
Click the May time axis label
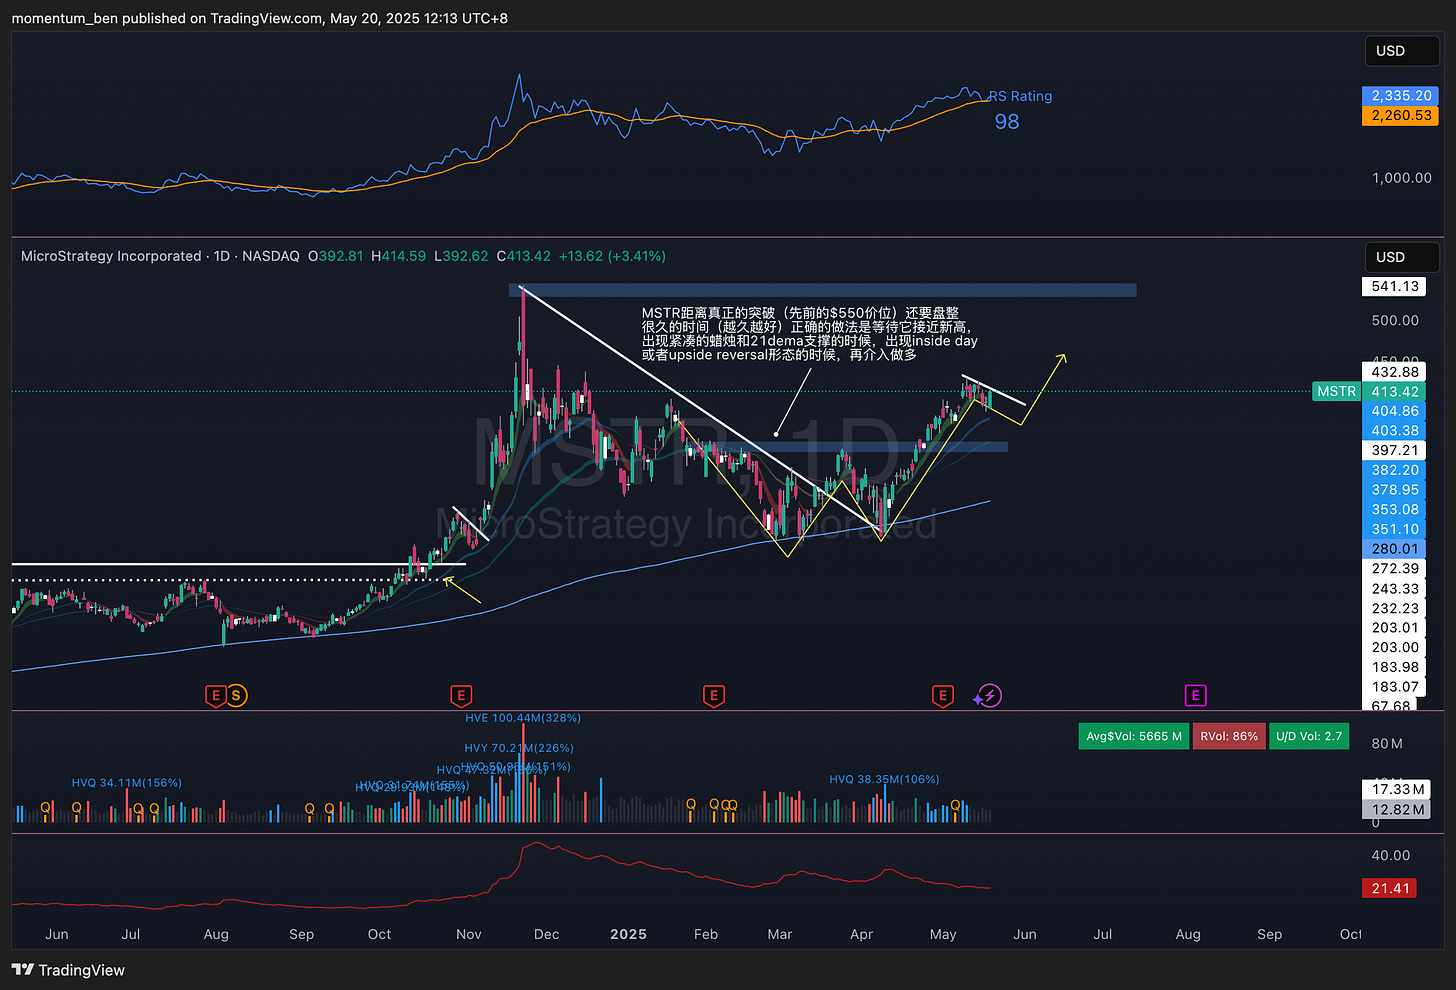[943, 934]
